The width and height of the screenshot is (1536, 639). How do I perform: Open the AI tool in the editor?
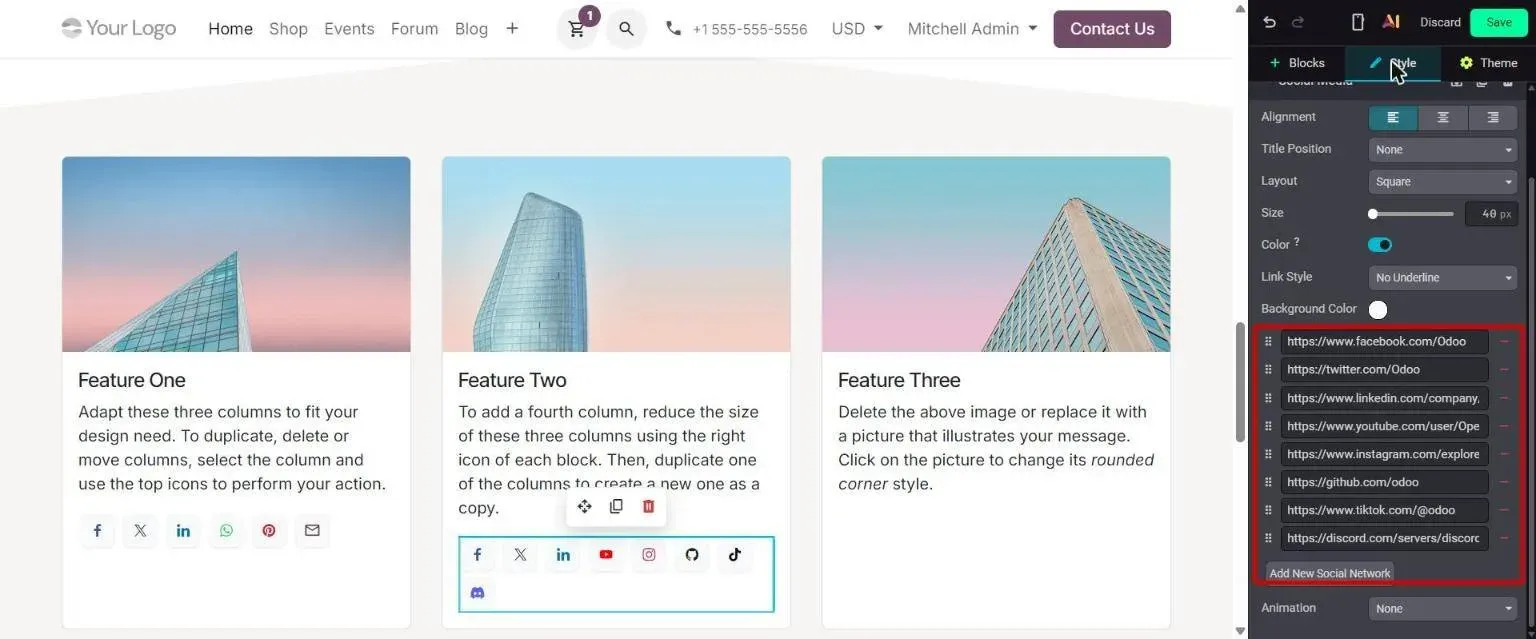1390,22
